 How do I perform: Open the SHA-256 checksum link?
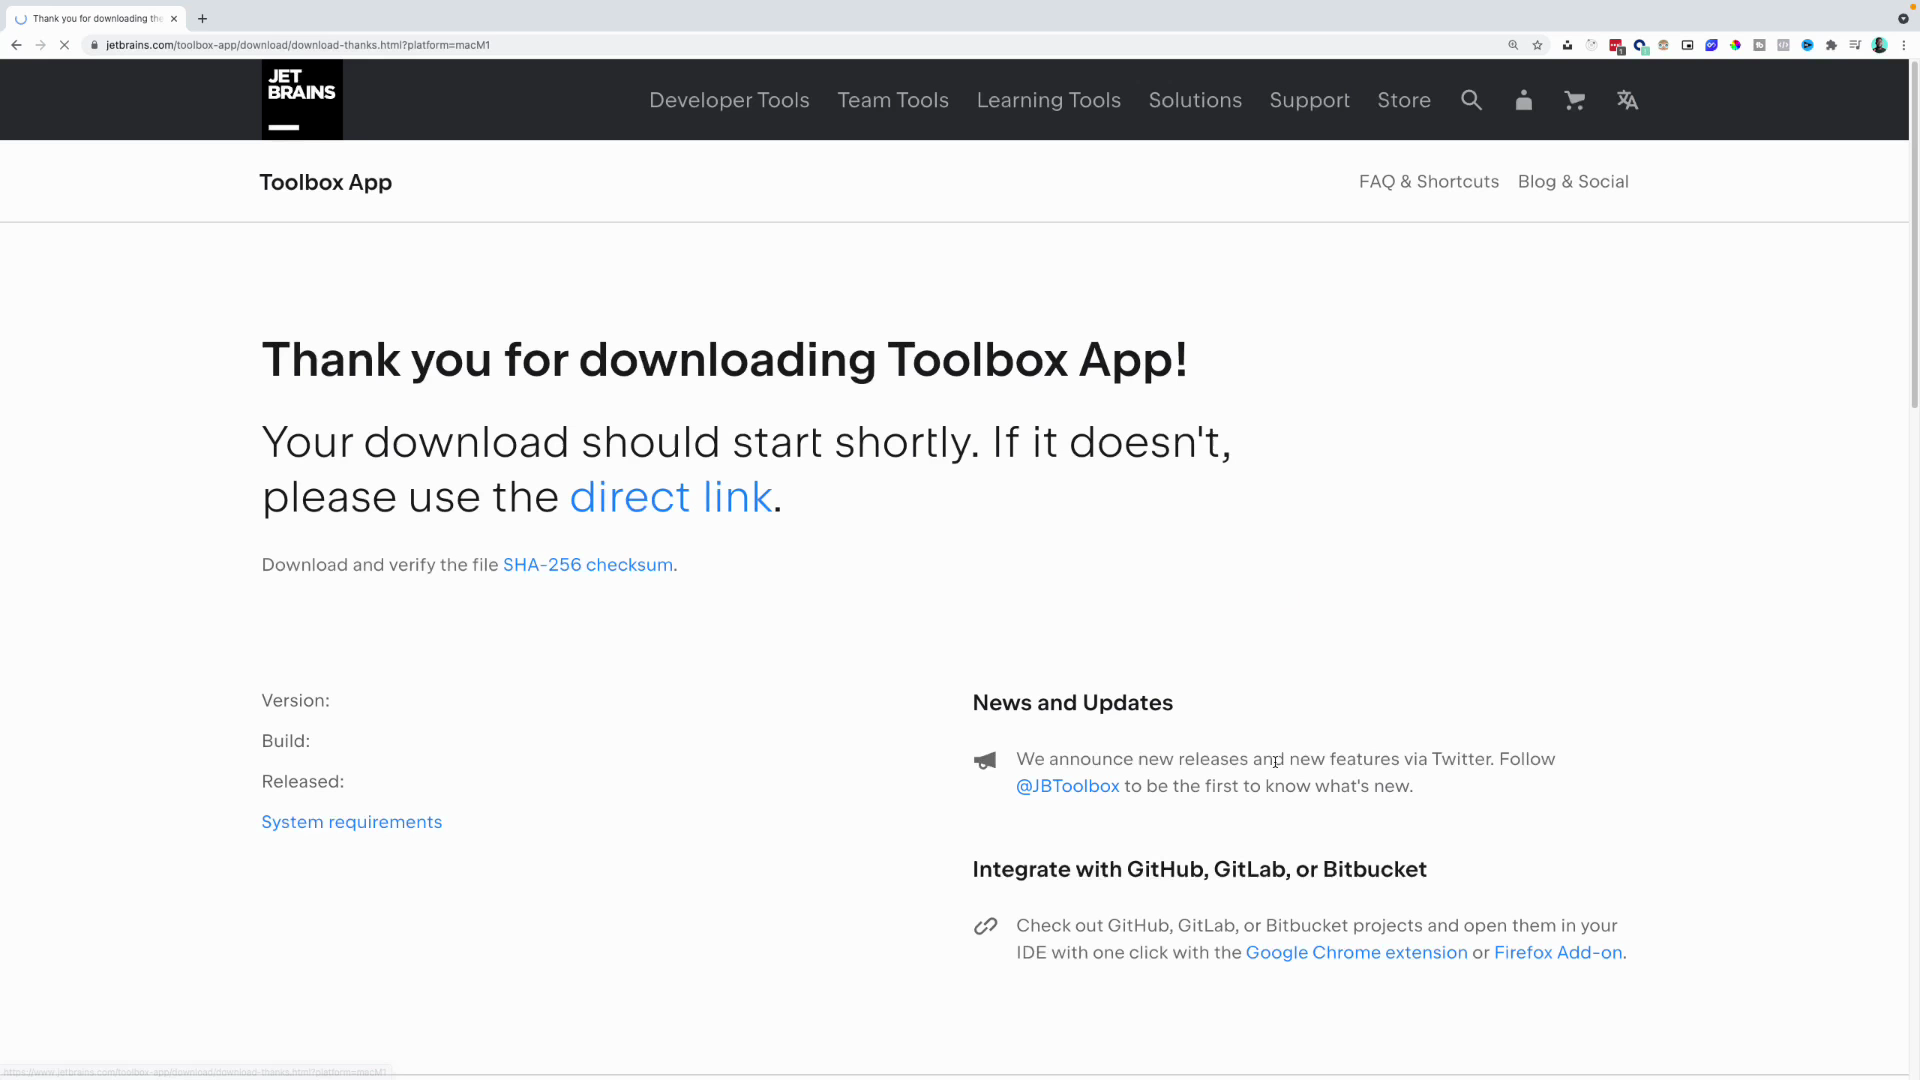[588, 565]
